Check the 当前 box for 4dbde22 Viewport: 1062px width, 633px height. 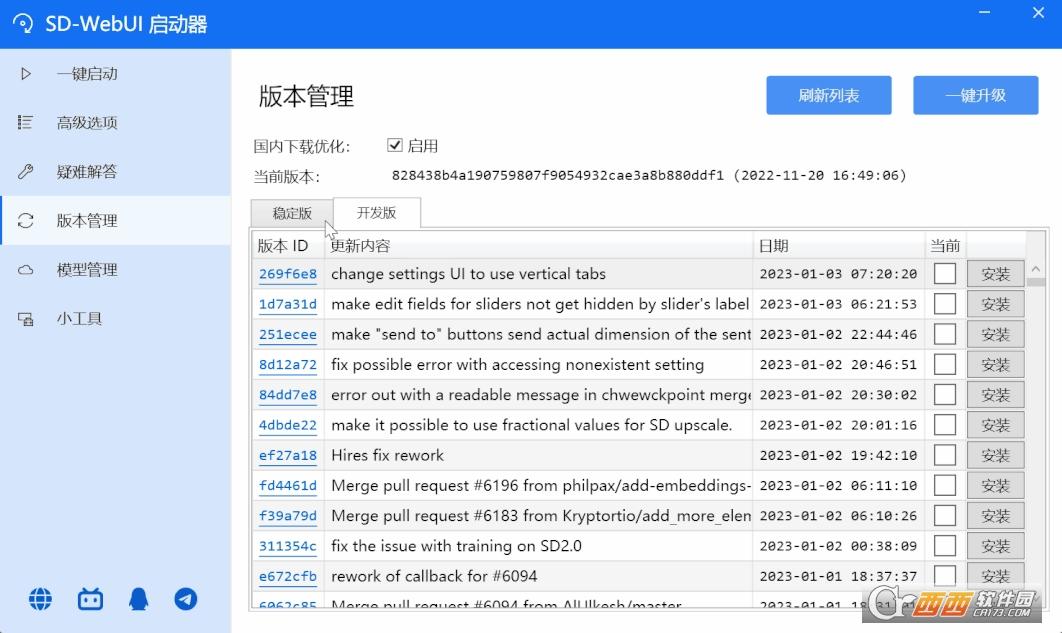(945, 424)
